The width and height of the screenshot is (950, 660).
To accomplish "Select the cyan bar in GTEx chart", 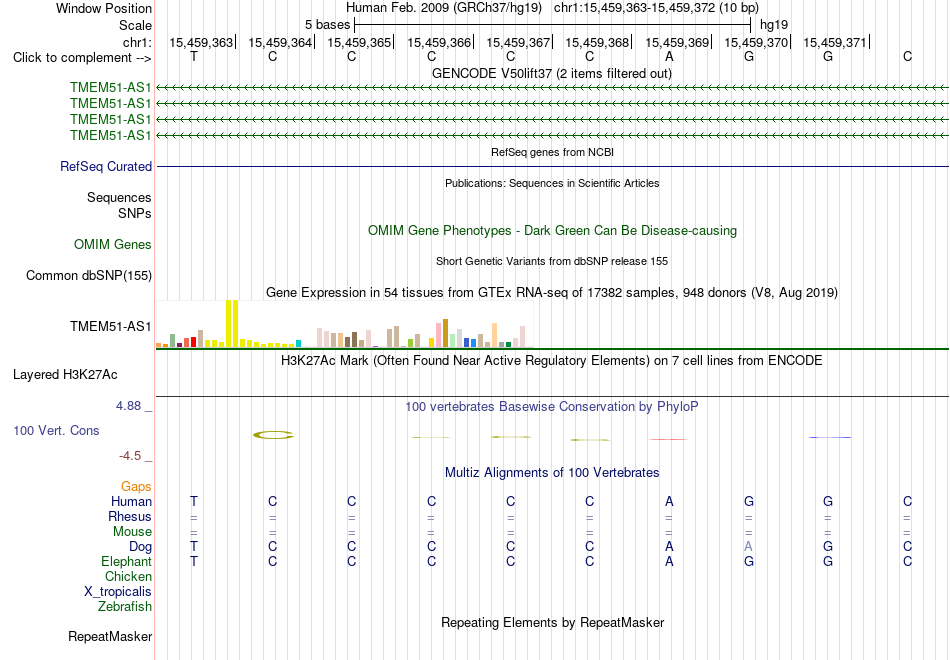I will [x=298, y=343].
